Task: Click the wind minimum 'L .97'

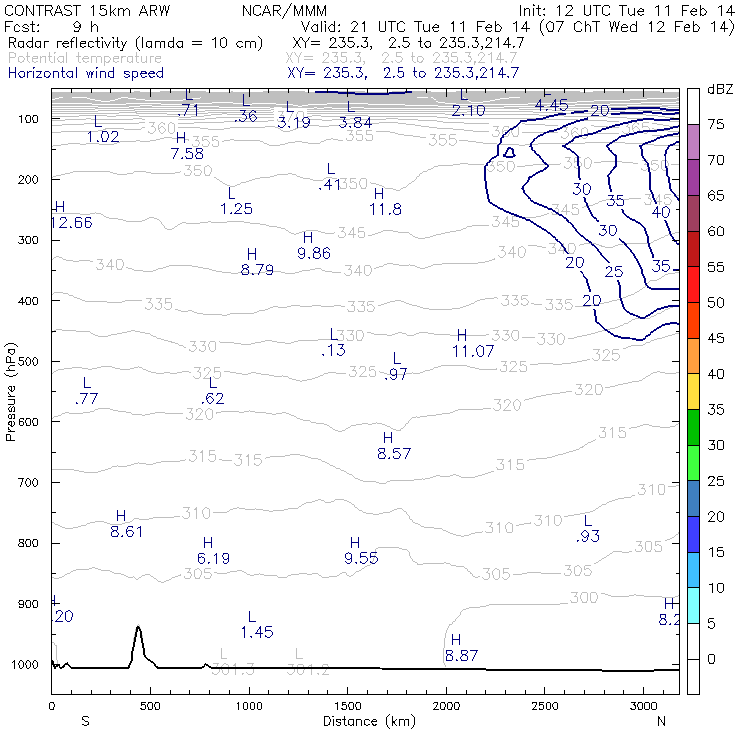Action: [395, 366]
